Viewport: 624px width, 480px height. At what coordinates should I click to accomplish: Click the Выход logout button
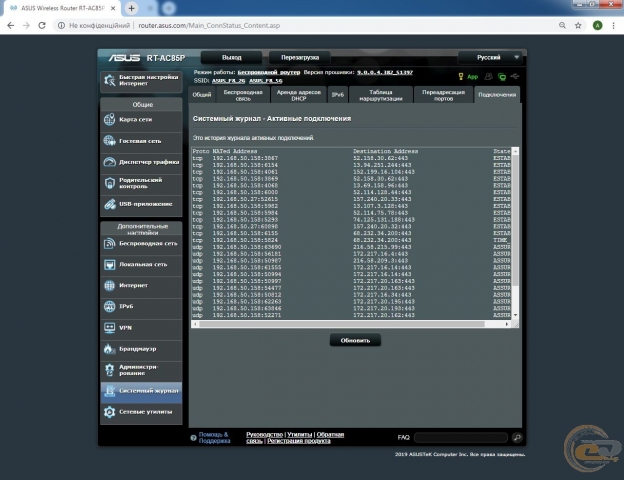pyautogui.click(x=232, y=58)
